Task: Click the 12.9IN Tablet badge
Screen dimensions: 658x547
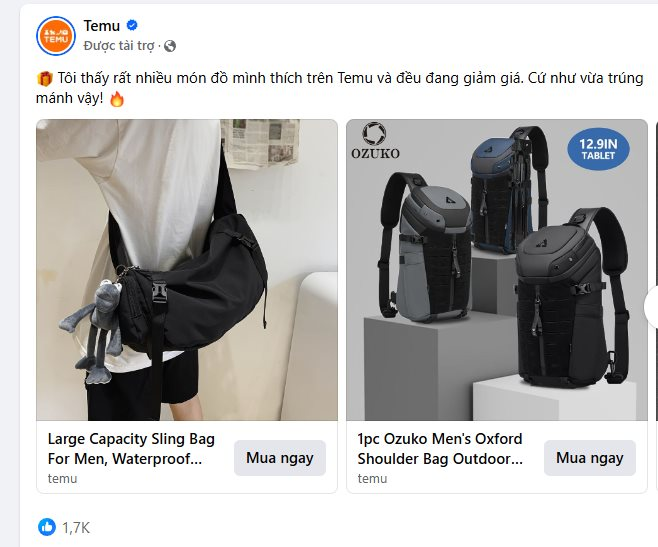Action: [x=598, y=149]
